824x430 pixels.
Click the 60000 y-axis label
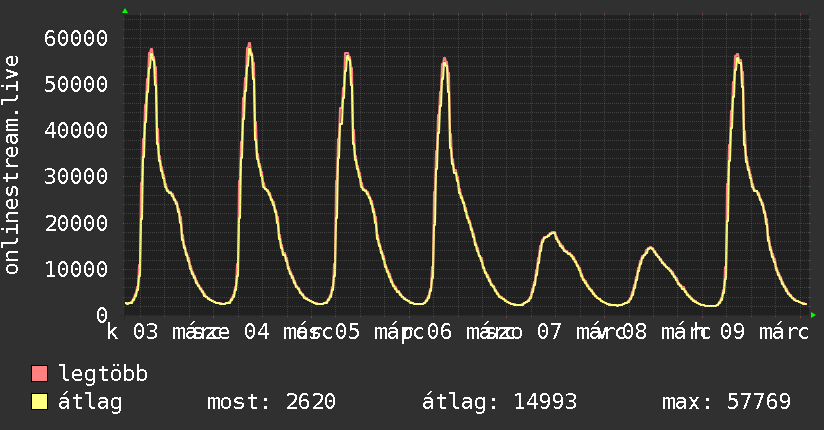(x=76, y=38)
